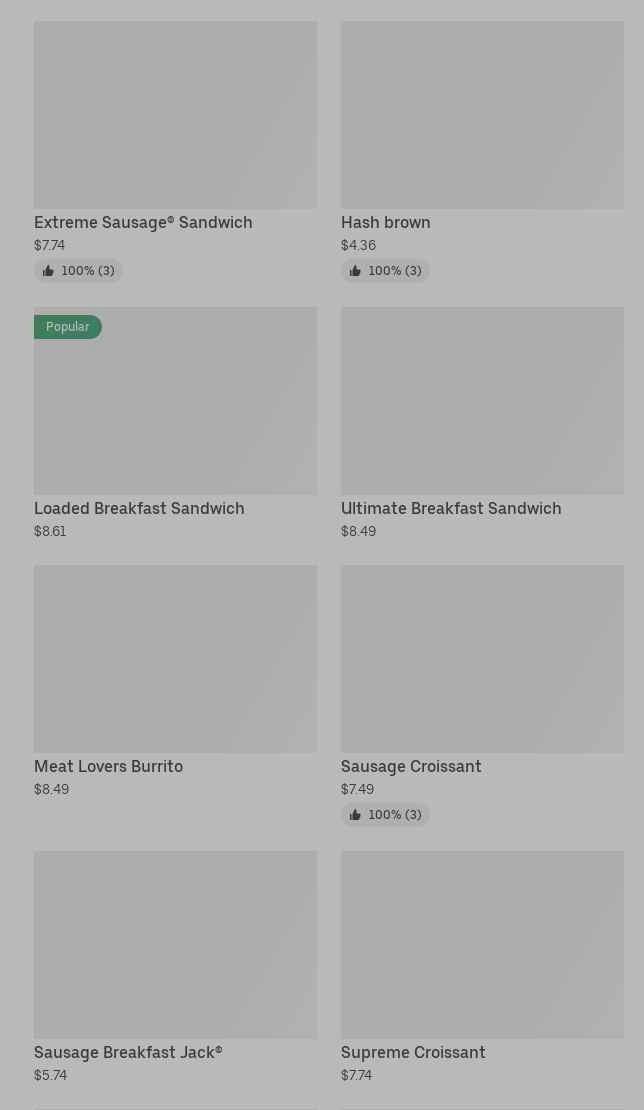The height and width of the screenshot is (1110, 644).
Task: Select Loaded Breakfast Sandwich photo
Action: coord(175,410)
